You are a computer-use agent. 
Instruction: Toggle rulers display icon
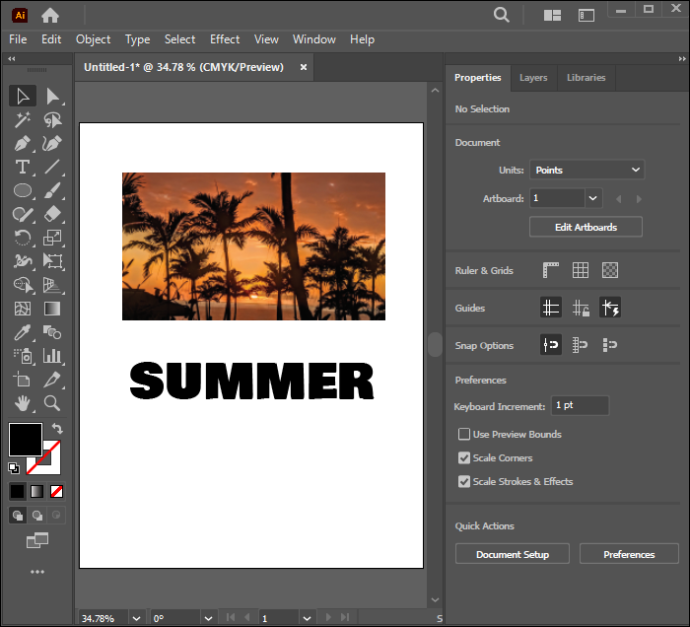tap(551, 270)
